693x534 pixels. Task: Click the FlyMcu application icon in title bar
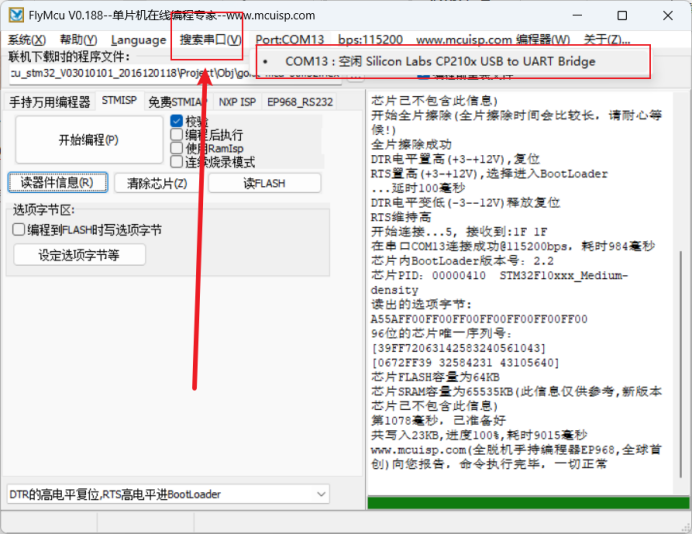tap(16, 15)
